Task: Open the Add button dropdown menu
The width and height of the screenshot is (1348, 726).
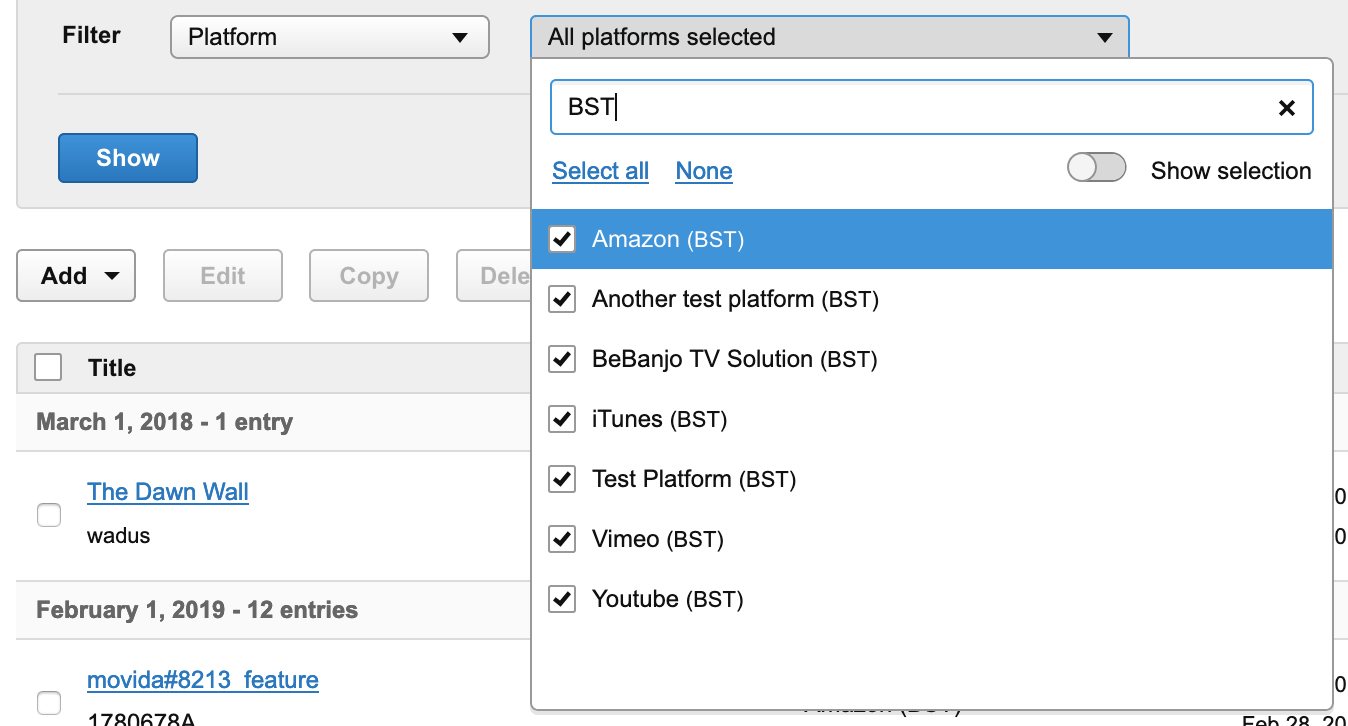Action: click(x=76, y=276)
